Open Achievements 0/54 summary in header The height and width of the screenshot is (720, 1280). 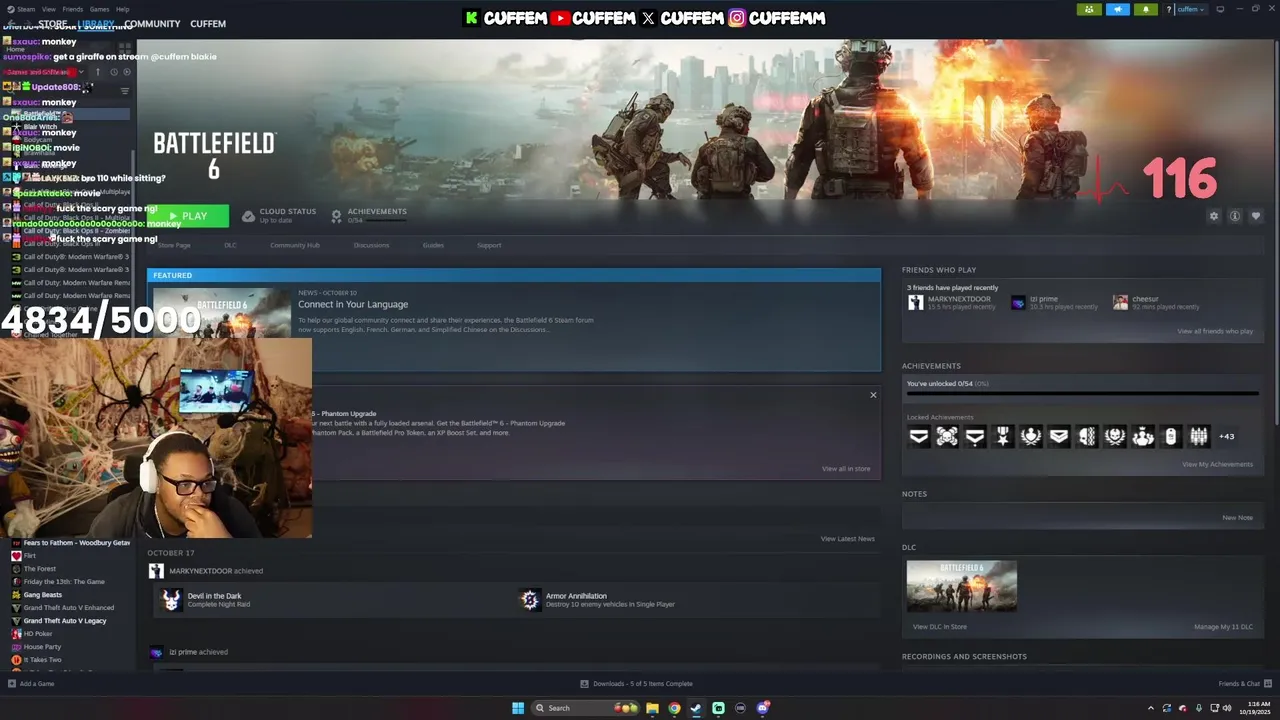point(369,215)
